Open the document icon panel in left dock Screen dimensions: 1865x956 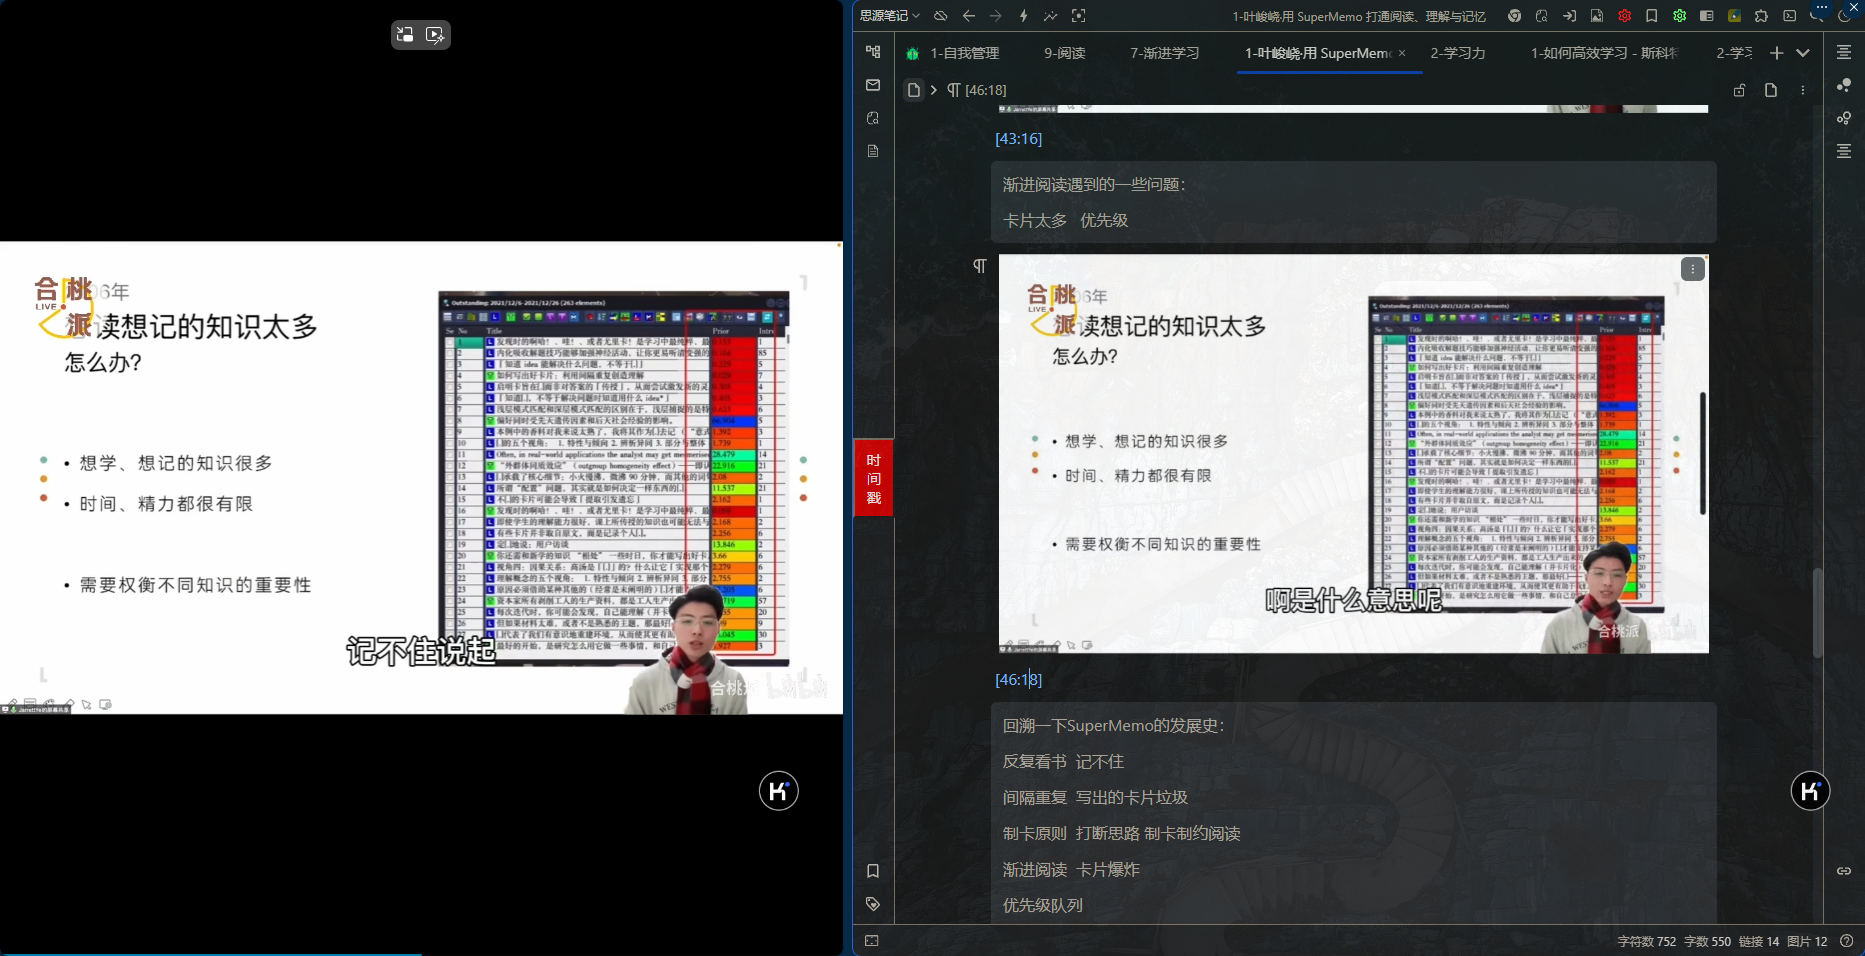[873, 151]
